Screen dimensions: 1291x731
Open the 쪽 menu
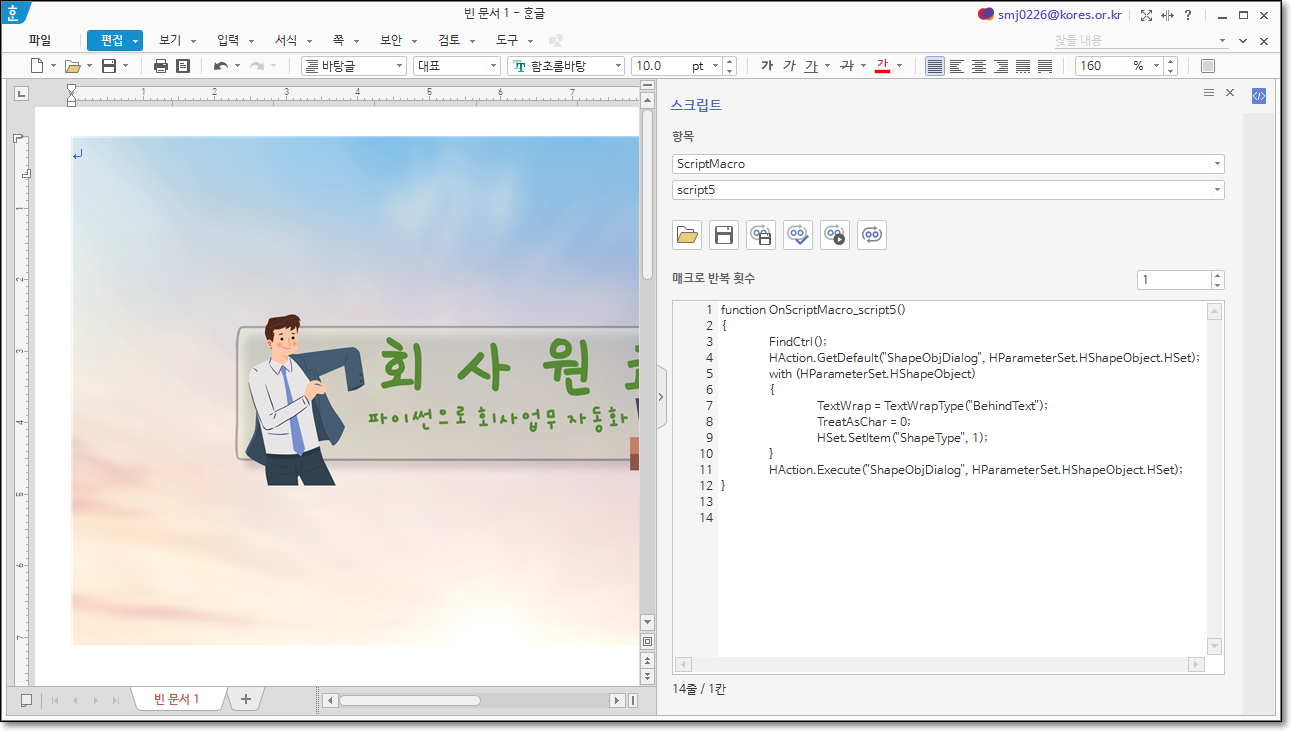[338, 40]
